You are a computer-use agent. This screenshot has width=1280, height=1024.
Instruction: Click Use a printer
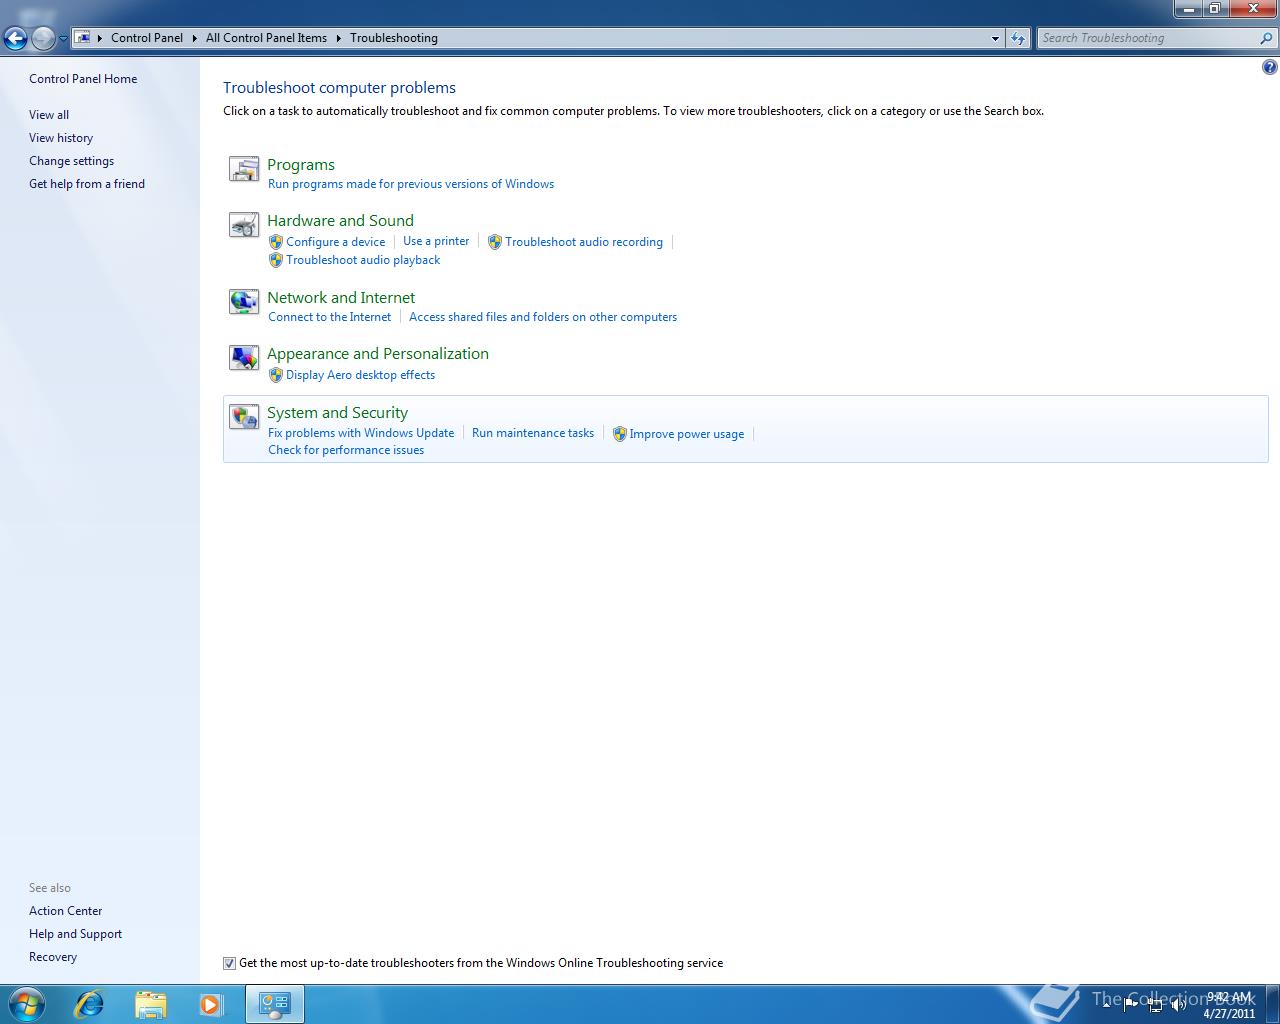click(x=436, y=241)
